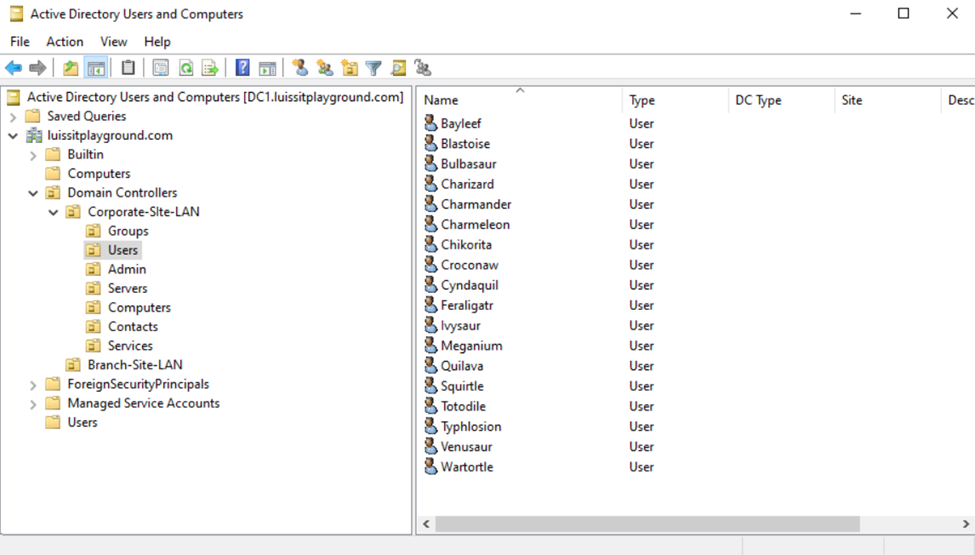Viewport: 975px width, 555px height.
Task: Create new user with toolbar icon
Action: 300,68
